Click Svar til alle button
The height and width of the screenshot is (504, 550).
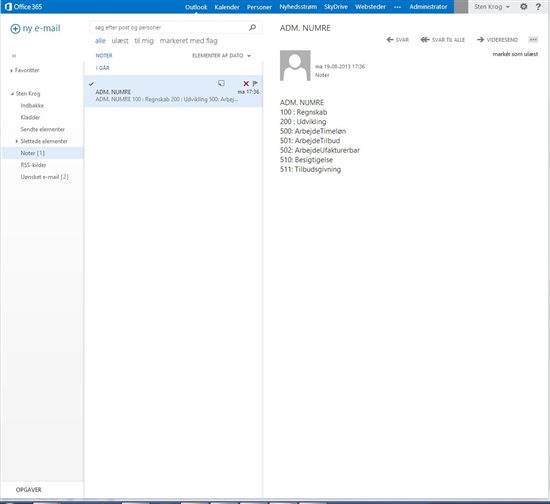pos(443,40)
